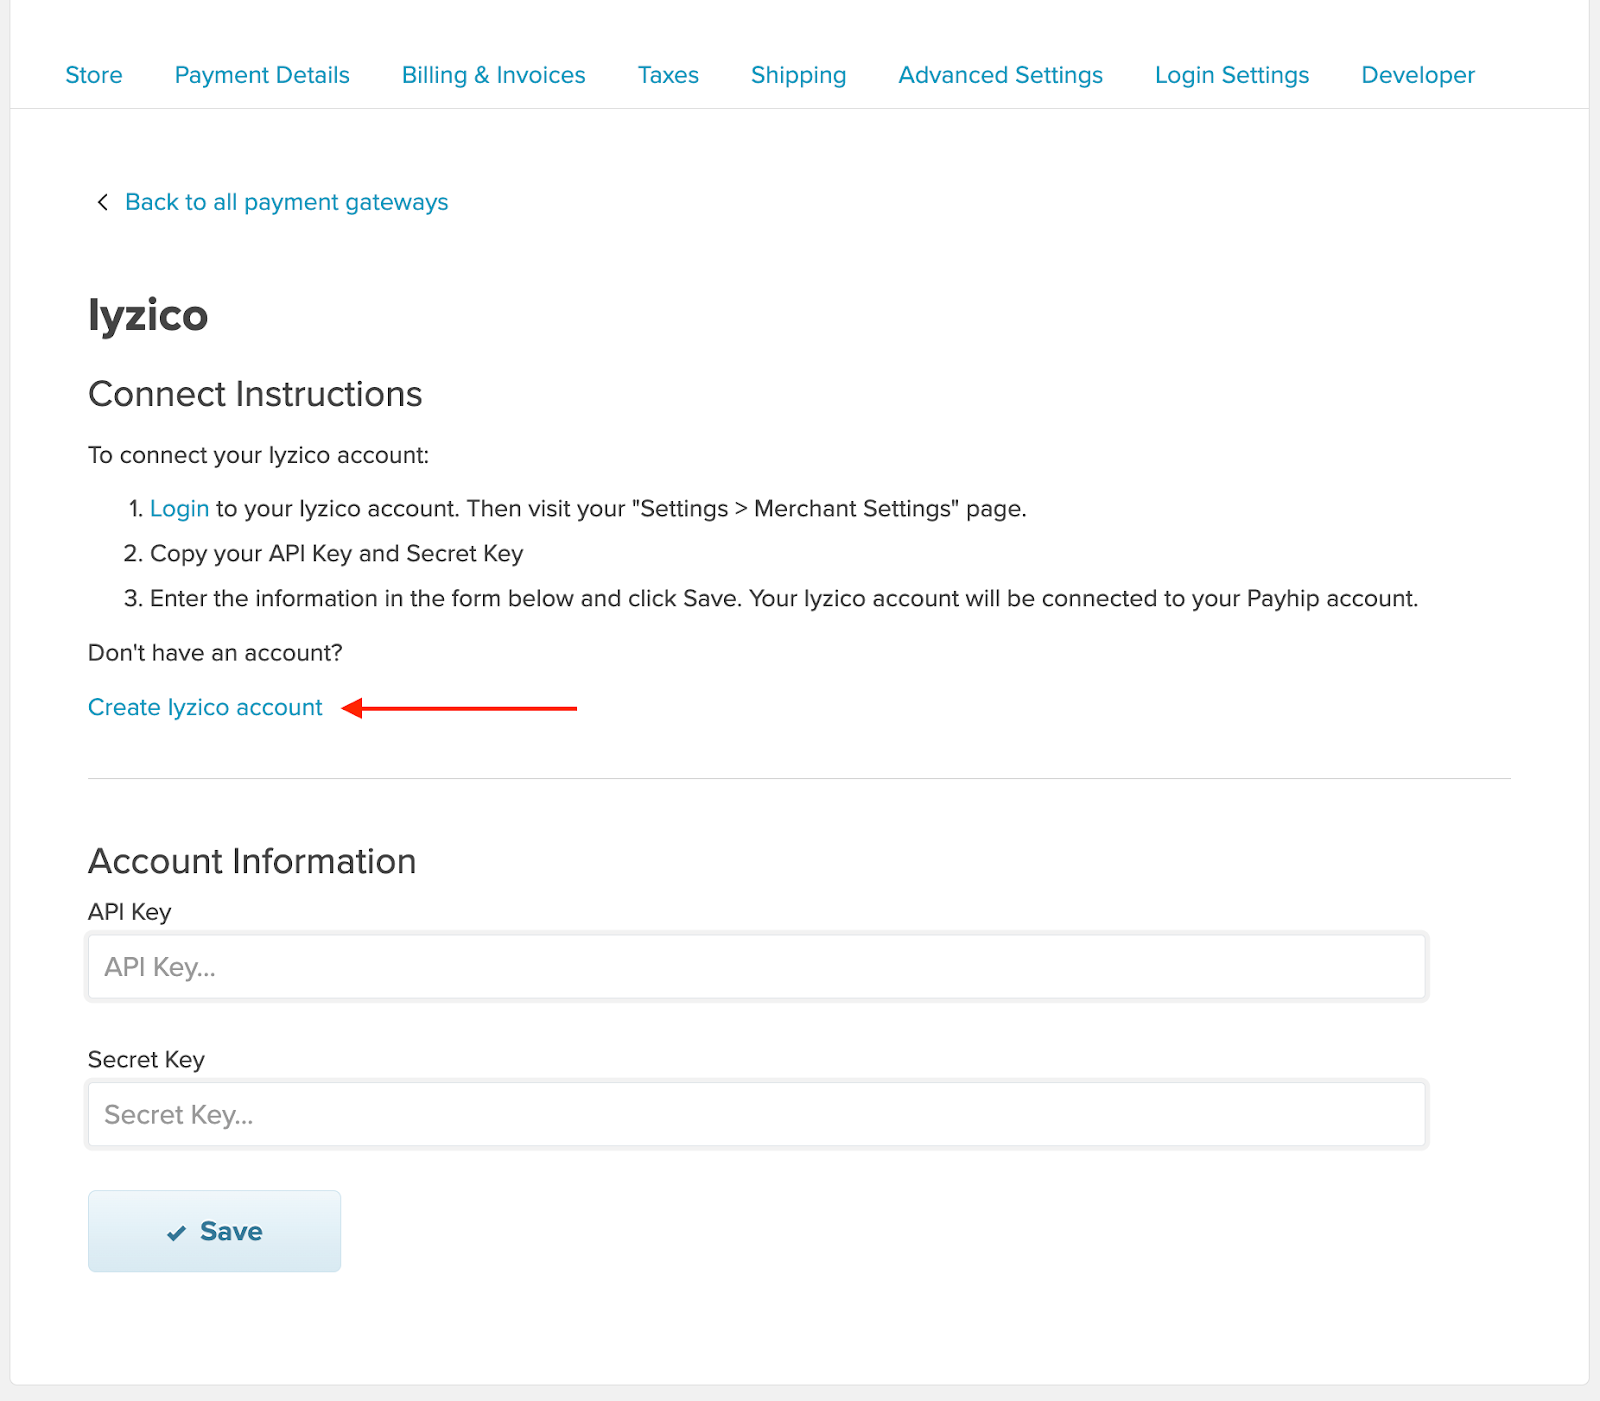The width and height of the screenshot is (1600, 1401).
Task: Return via Back to all payment gateways
Action: pos(287,202)
